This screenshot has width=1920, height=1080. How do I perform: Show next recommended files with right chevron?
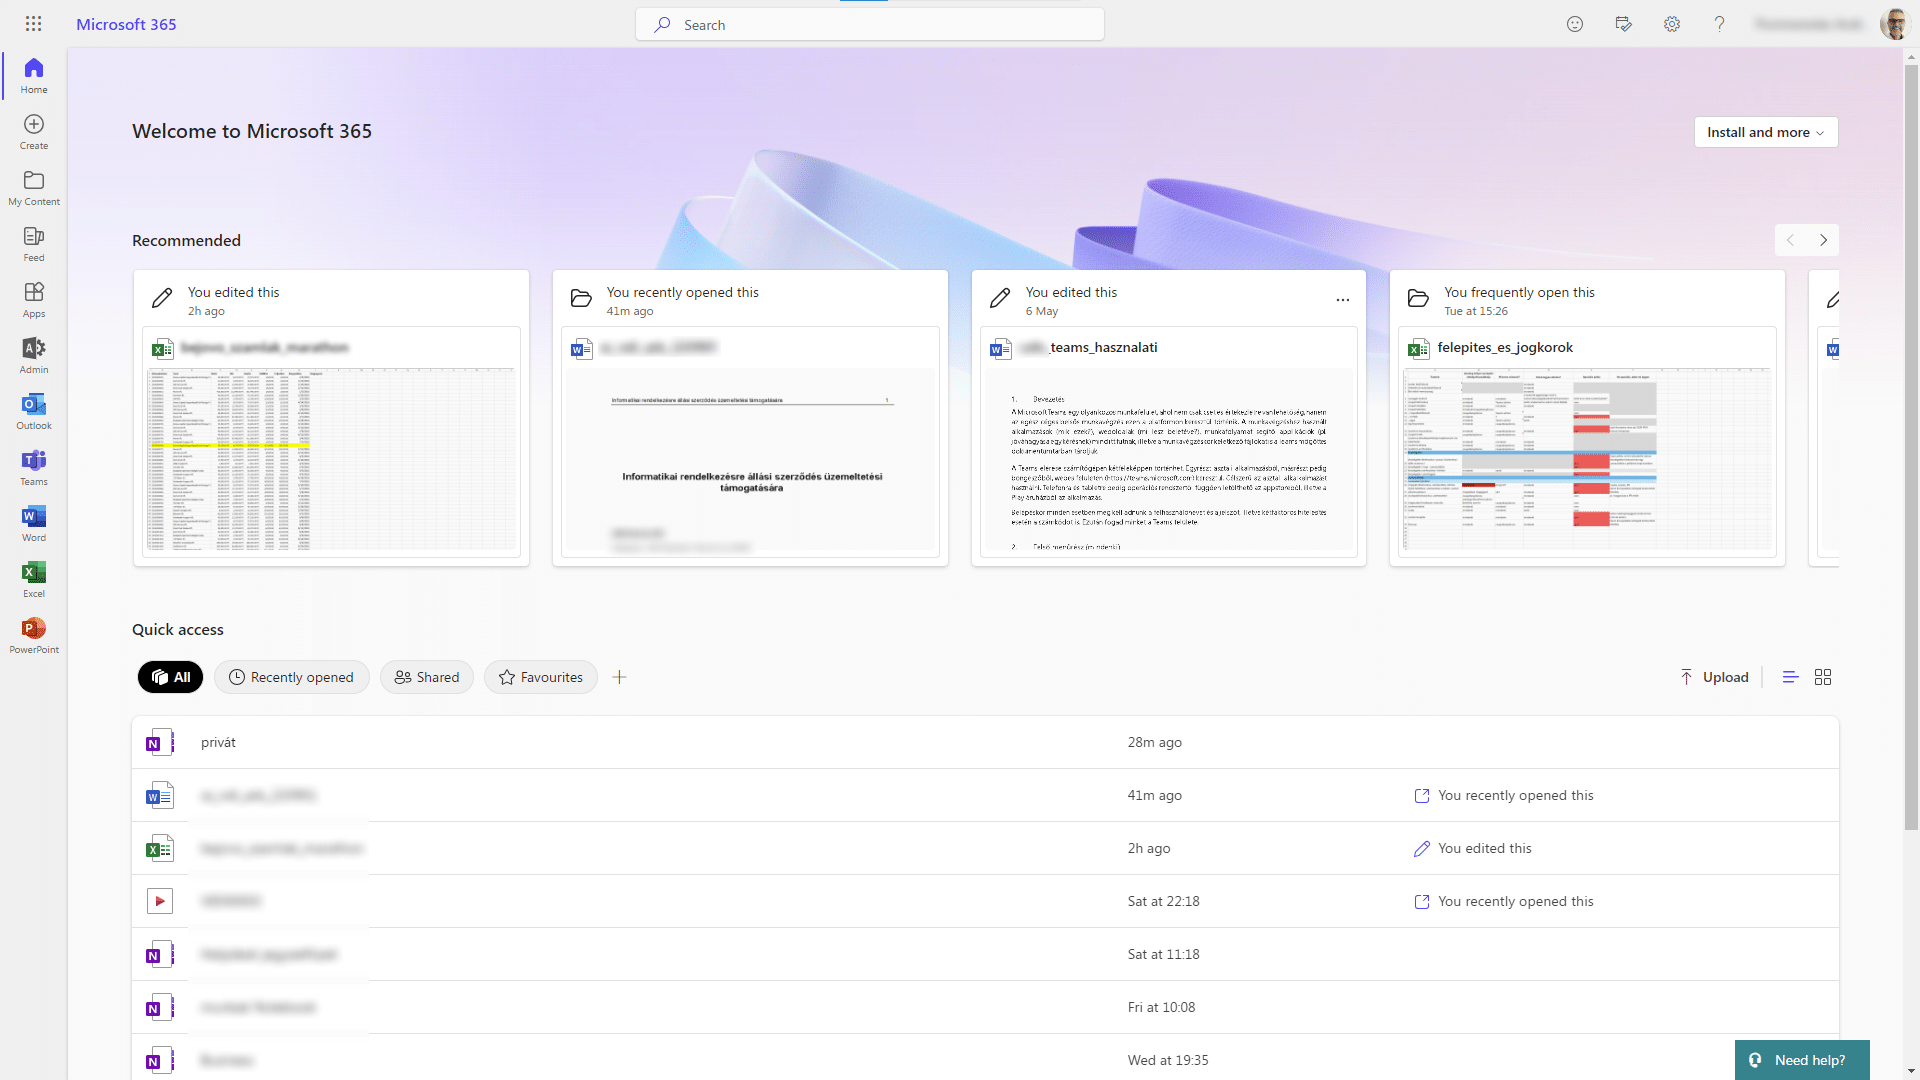click(x=1822, y=240)
